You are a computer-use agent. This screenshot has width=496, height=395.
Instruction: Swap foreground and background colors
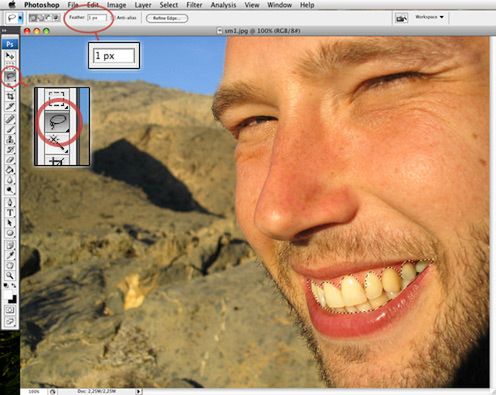click(x=14, y=285)
